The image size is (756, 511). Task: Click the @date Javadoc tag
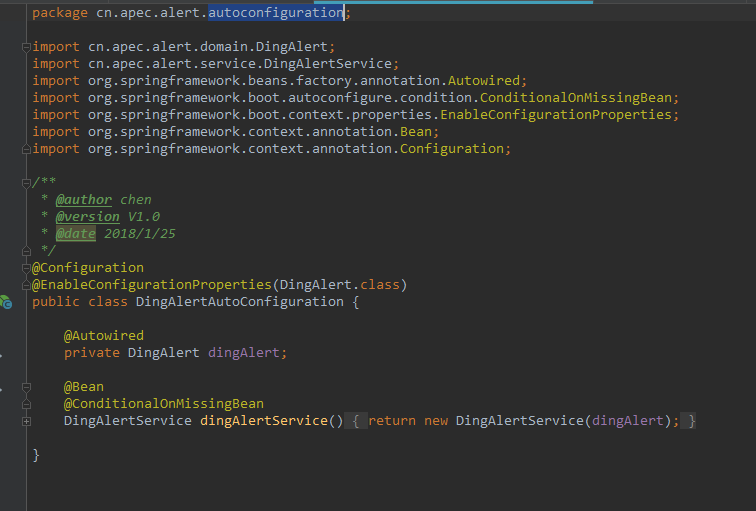click(76, 234)
